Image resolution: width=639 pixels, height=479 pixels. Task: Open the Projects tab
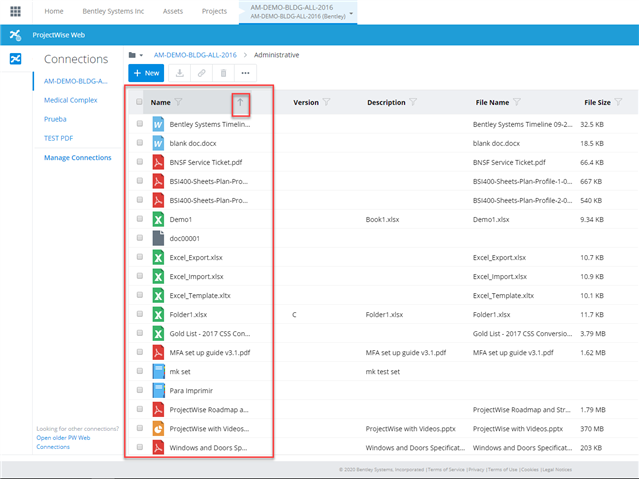214,11
